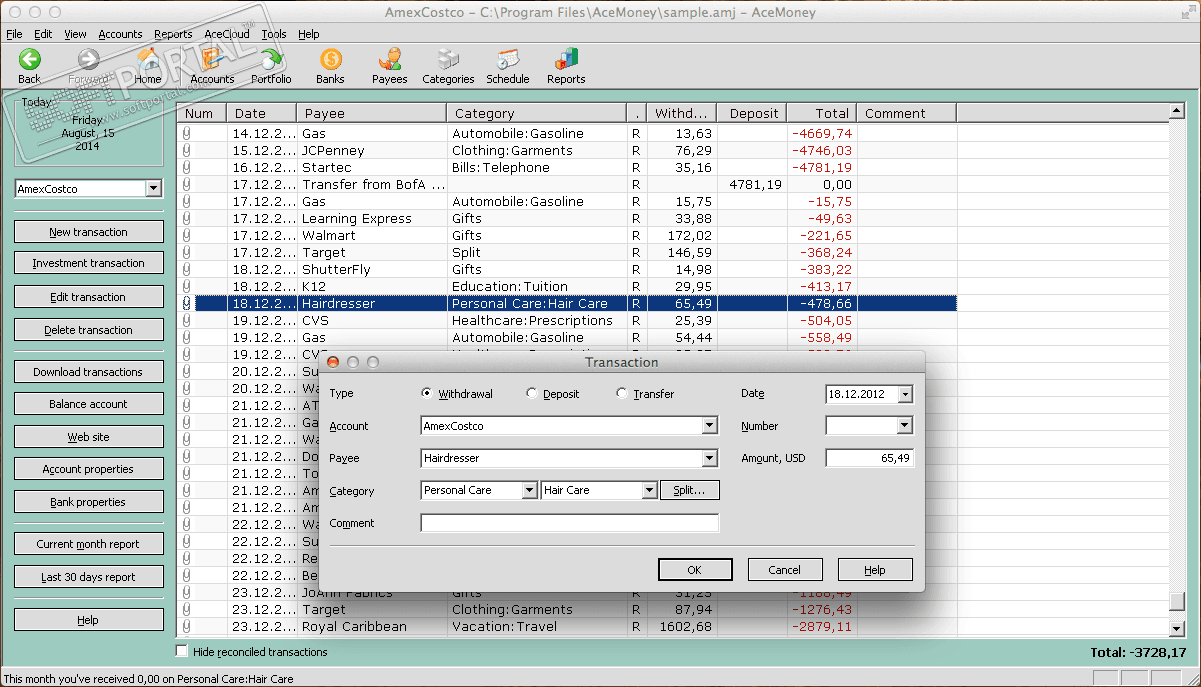This screenshot has height=687, width=1201.
Task: Open Schedule toolbar icon
Action: pos(508,66)
